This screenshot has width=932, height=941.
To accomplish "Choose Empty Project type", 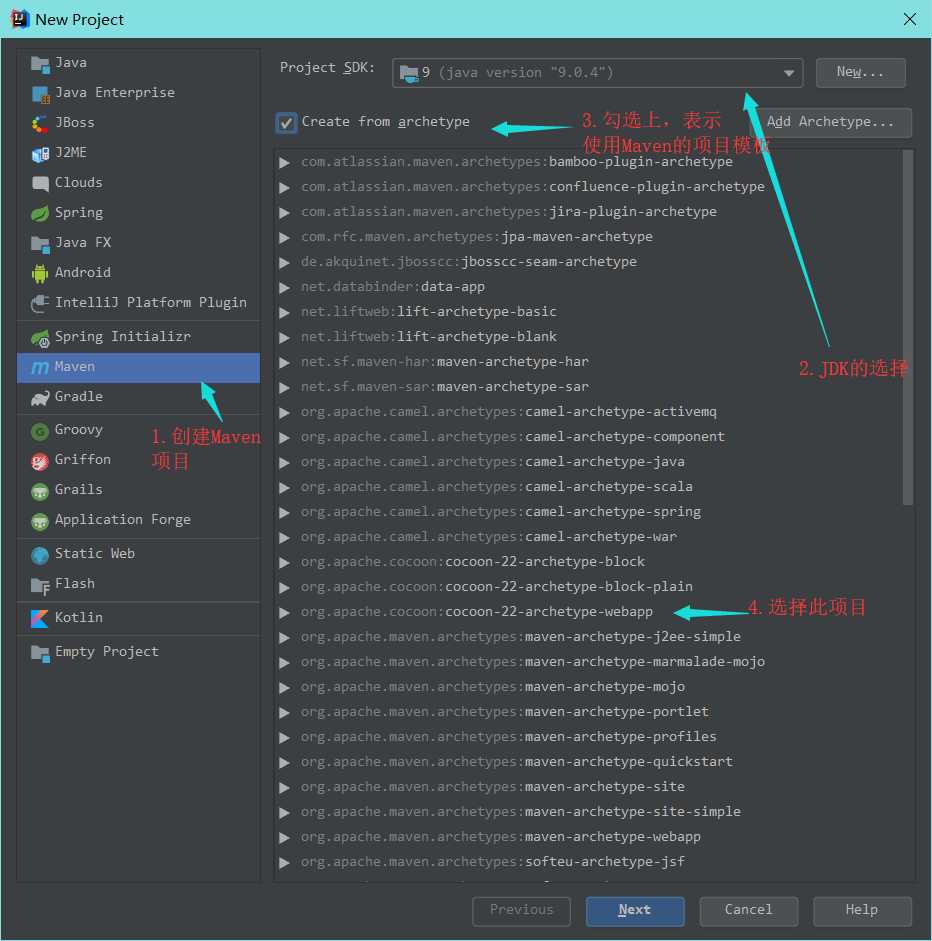I will [x=139, y=652].
